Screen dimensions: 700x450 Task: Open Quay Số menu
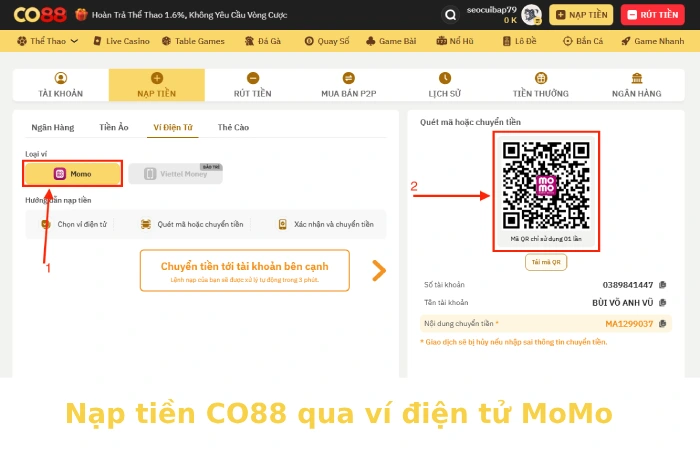coord(327,41)
